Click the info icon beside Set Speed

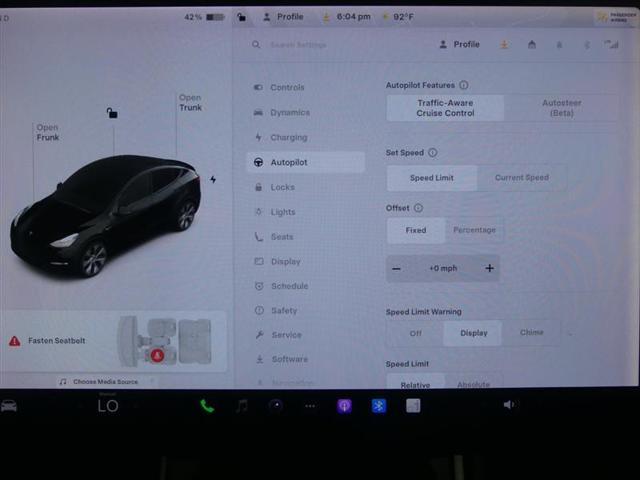pyautogui.click(x=433, y=153)
